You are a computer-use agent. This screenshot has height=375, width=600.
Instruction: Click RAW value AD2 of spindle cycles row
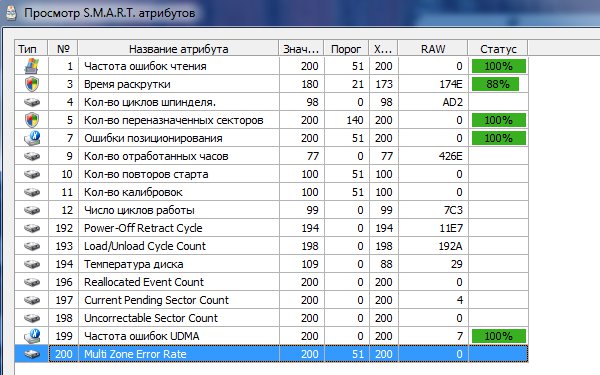click(x=452, y=102)
